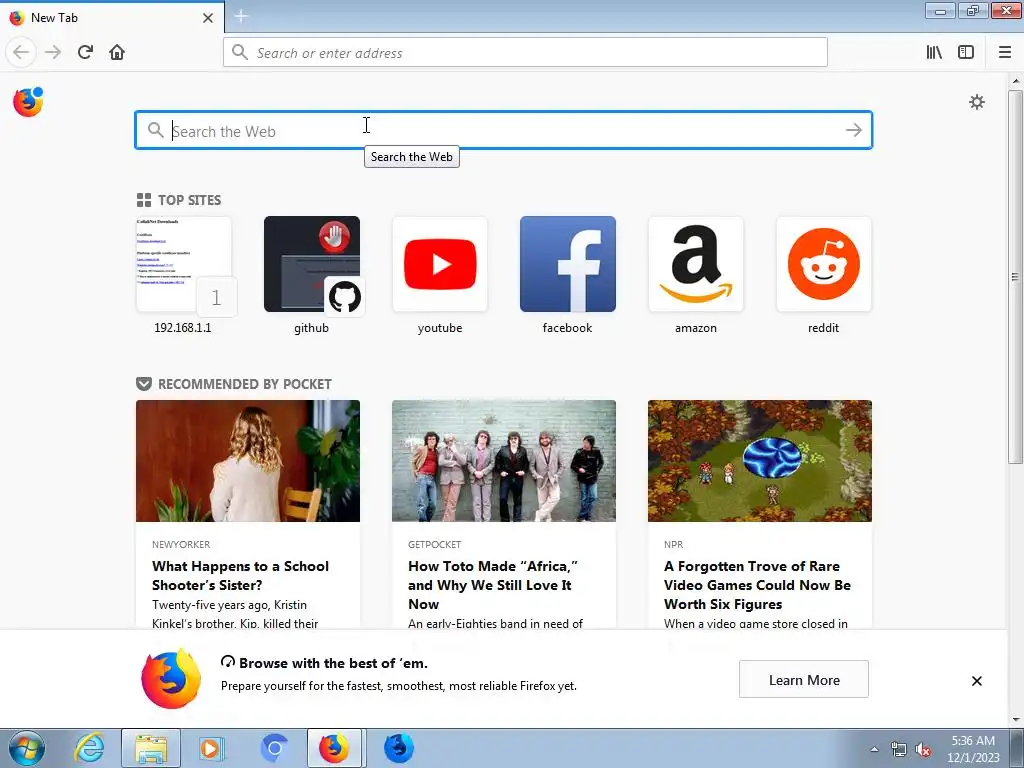The width and height of the screenshot is (1024, 768).
Task: Submit web search with arrow button
Action: coord(854,130)
